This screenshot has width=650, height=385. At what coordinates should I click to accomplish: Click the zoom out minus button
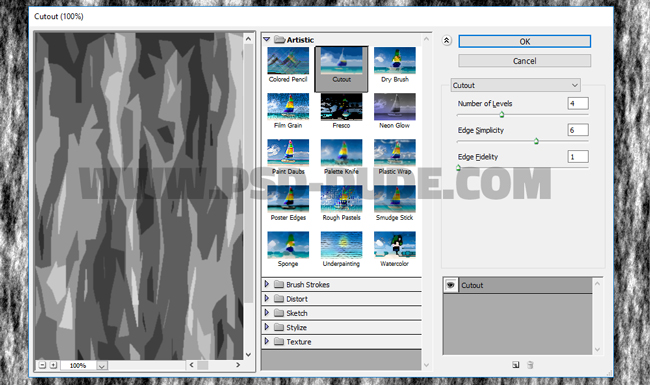point(42,365)
